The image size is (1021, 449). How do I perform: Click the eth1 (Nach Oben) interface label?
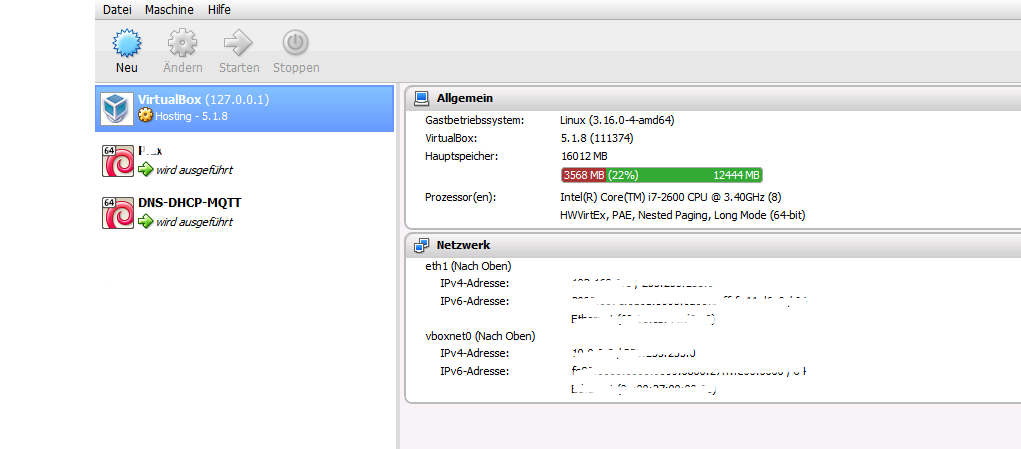coord(468,266)
